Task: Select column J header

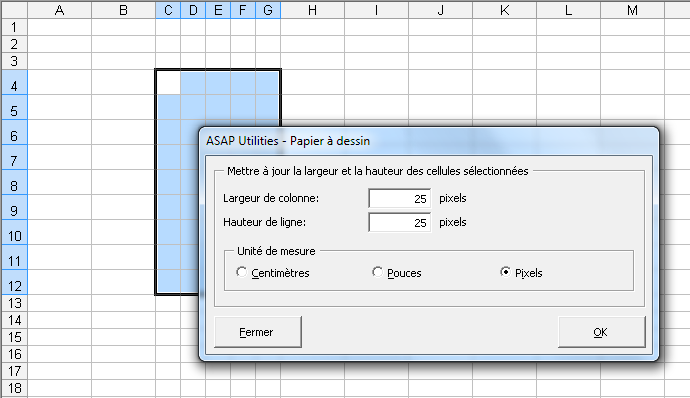Action: [440, 10]
